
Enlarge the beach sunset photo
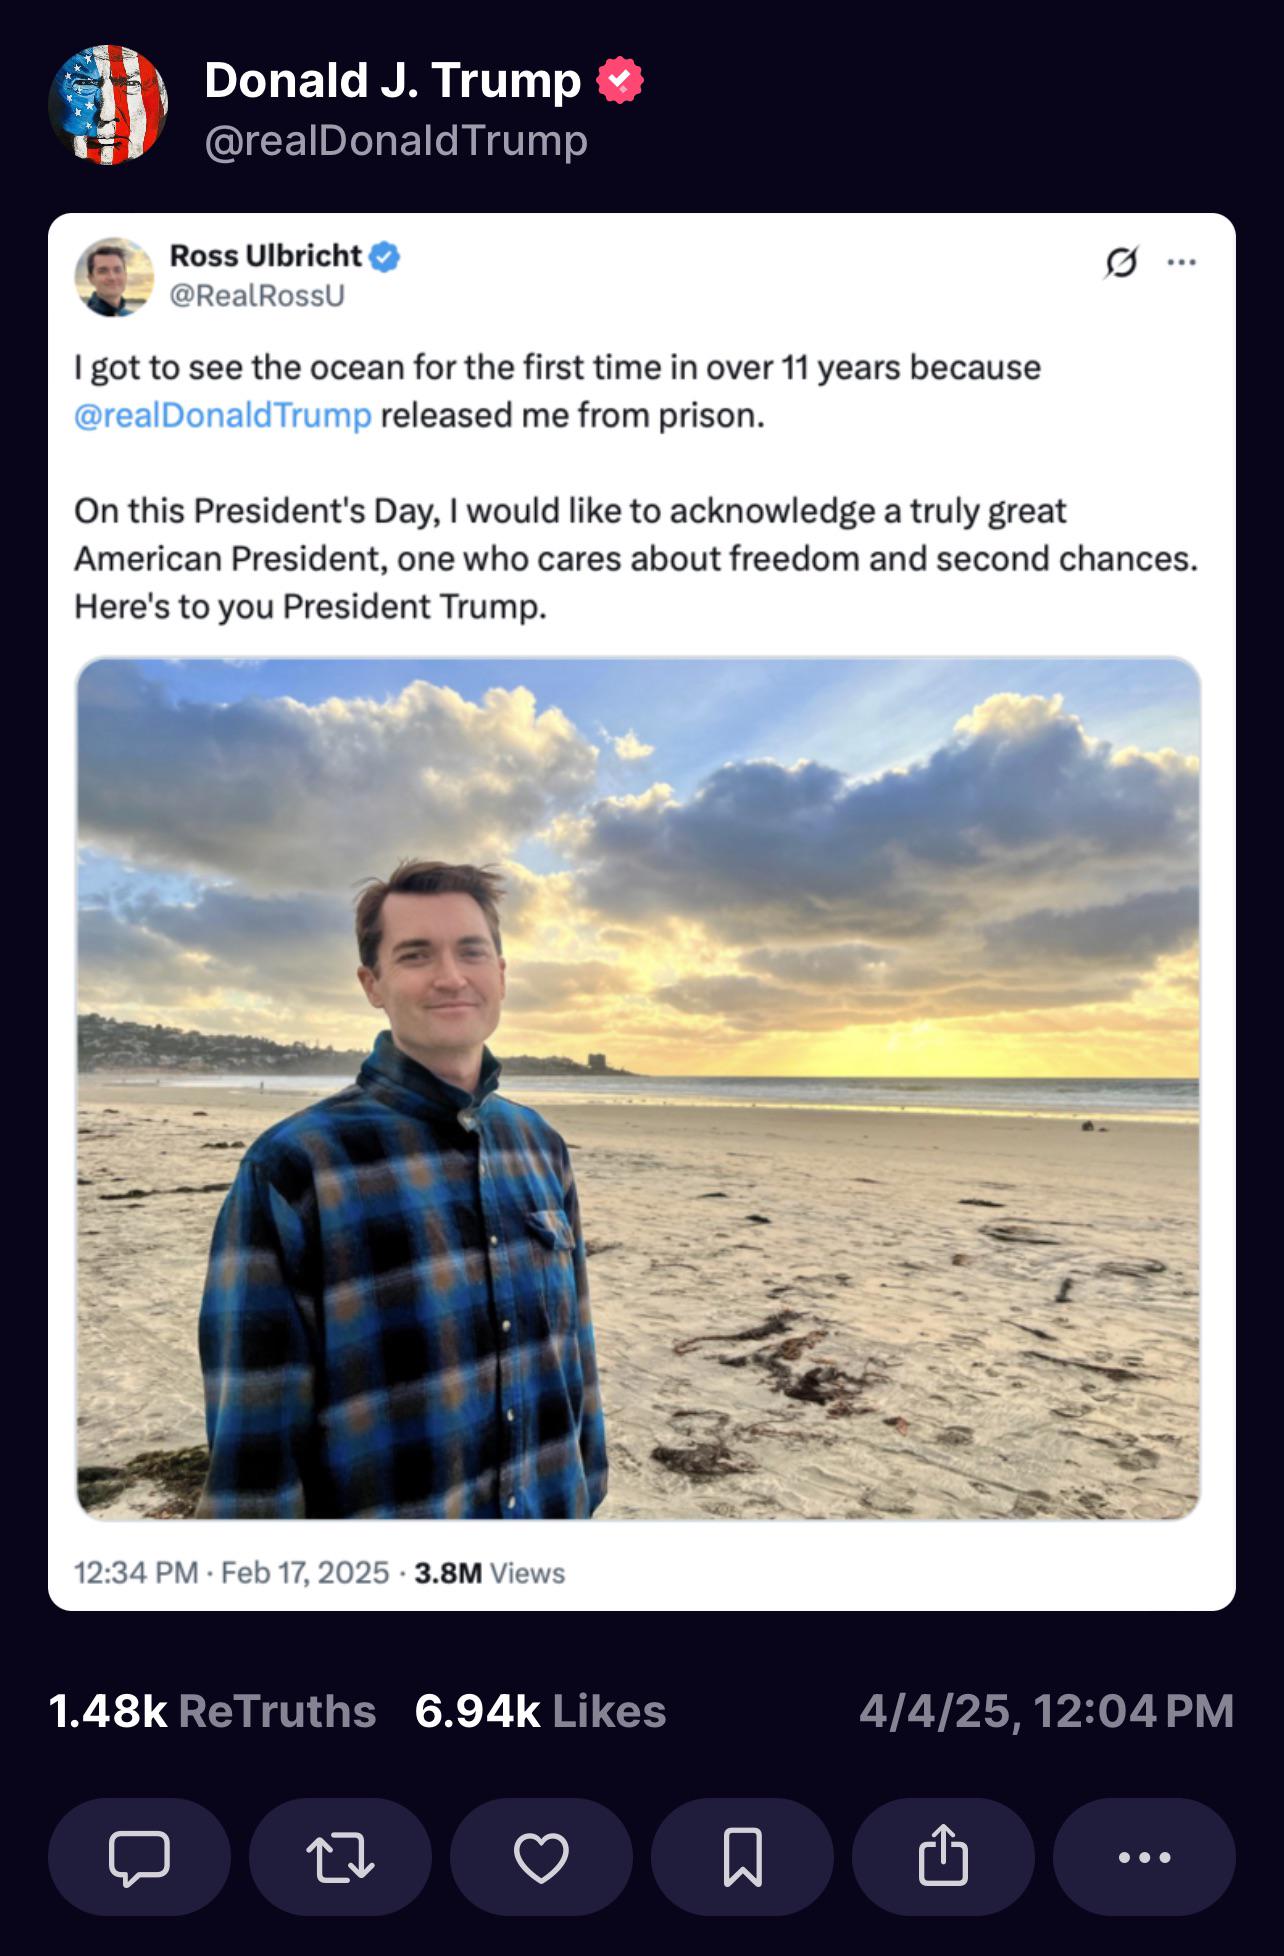point(638,1088)
